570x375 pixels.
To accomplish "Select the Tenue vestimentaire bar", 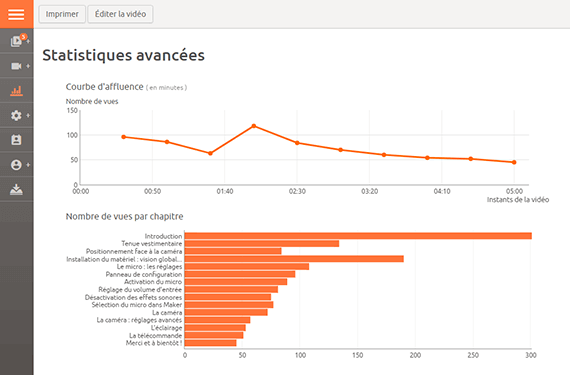I will [x=262, y=243].
